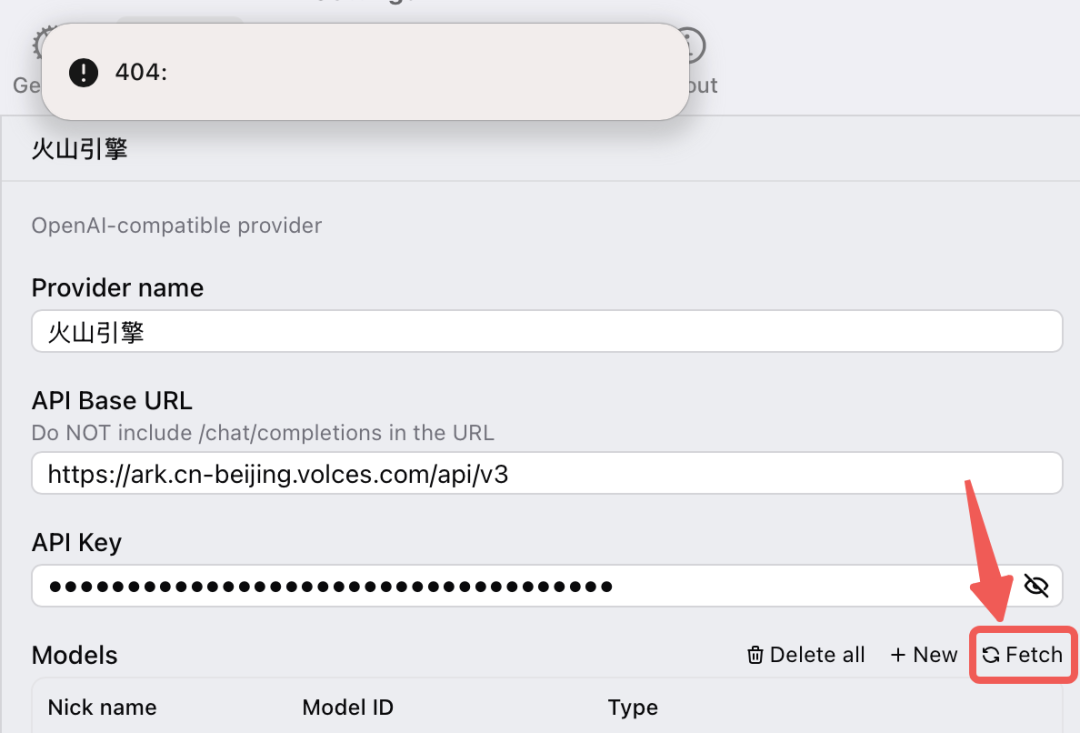Viewport: 1080px width, 733px height.
Task: Click the API Base URL label
Action: pyautogui.click(x=112, y=401)
